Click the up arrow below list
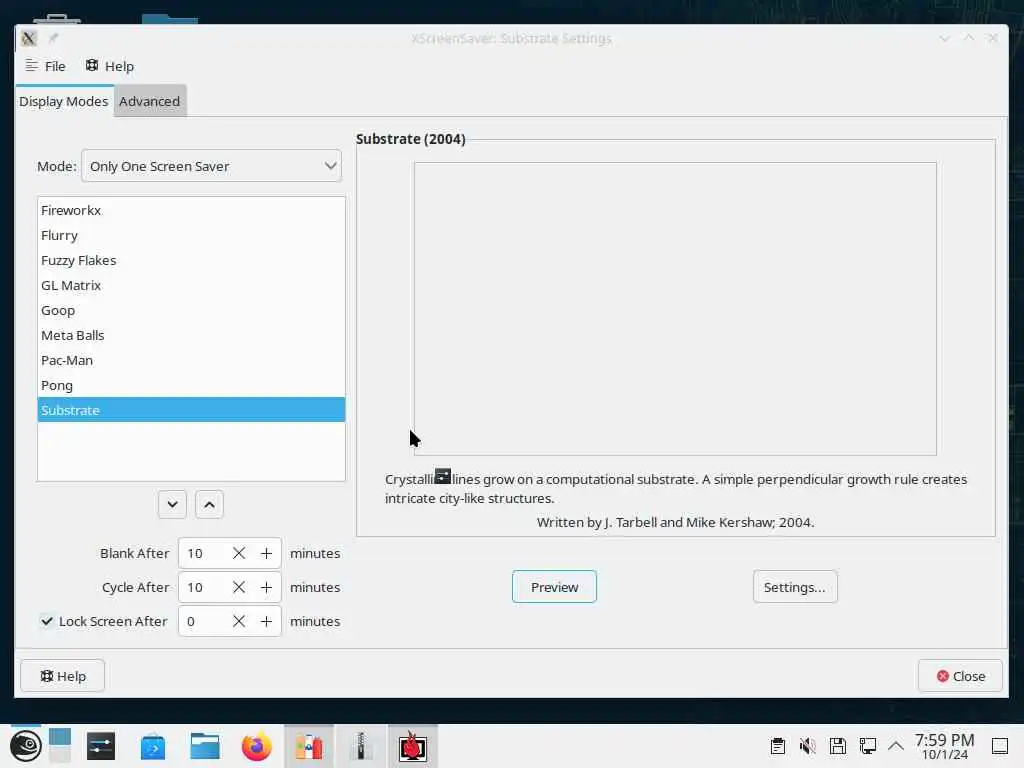The width and height of the screenshot is (1024, 768). point(209,504)
